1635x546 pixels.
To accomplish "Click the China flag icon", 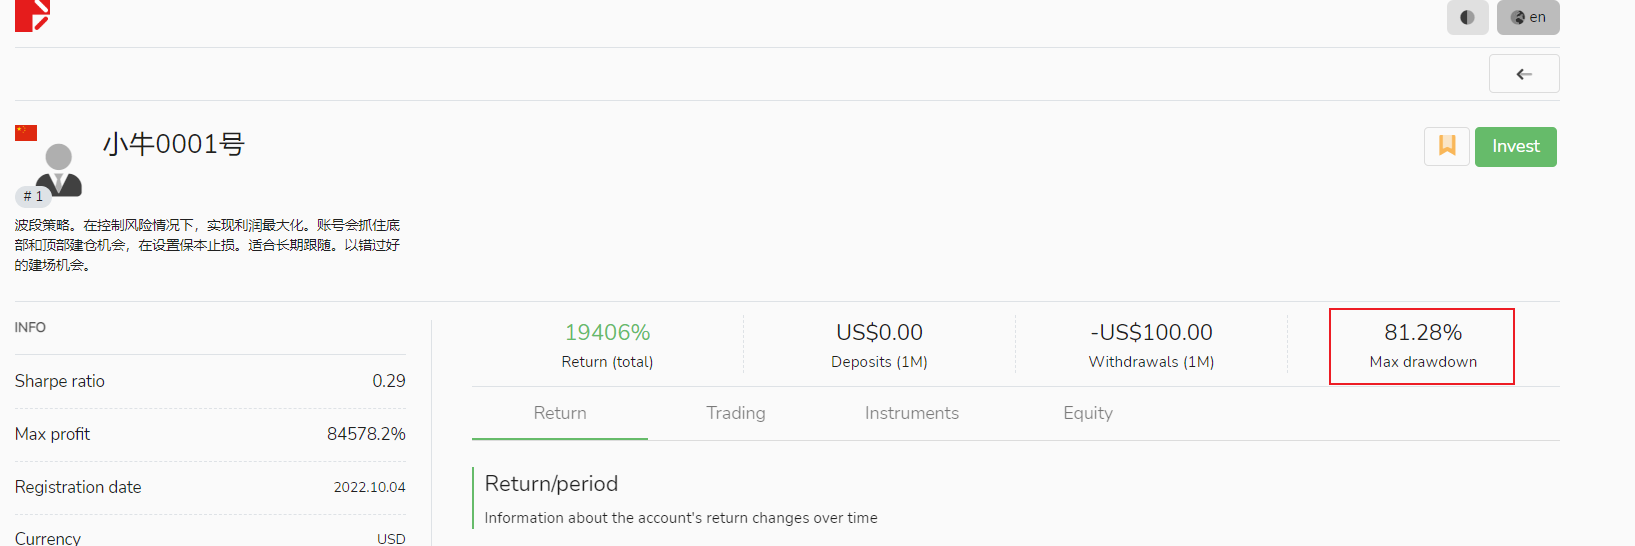I will [26, 133].
